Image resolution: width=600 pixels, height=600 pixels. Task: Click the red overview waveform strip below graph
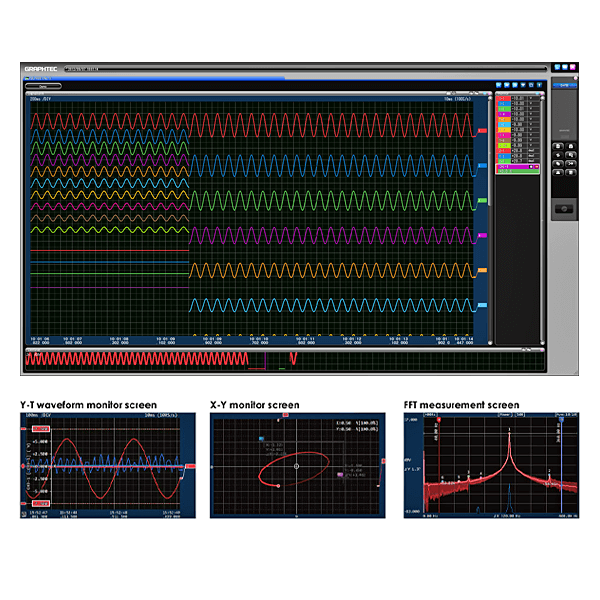(x=140, y=358)
